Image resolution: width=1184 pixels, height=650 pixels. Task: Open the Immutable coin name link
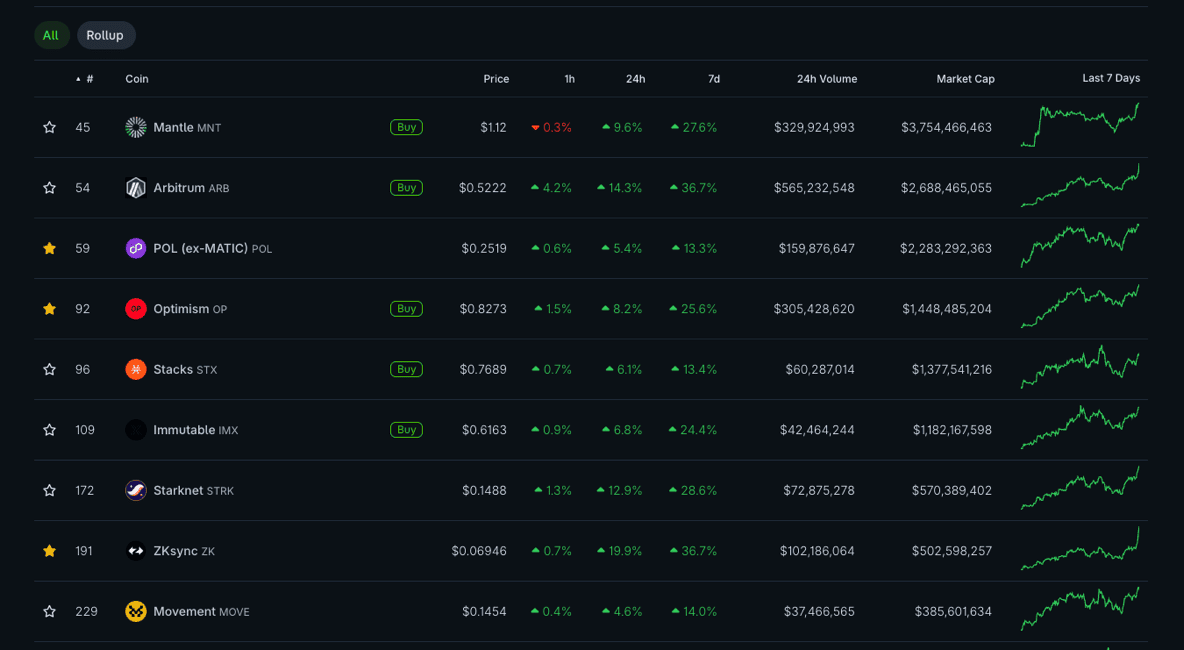[184, 430]
